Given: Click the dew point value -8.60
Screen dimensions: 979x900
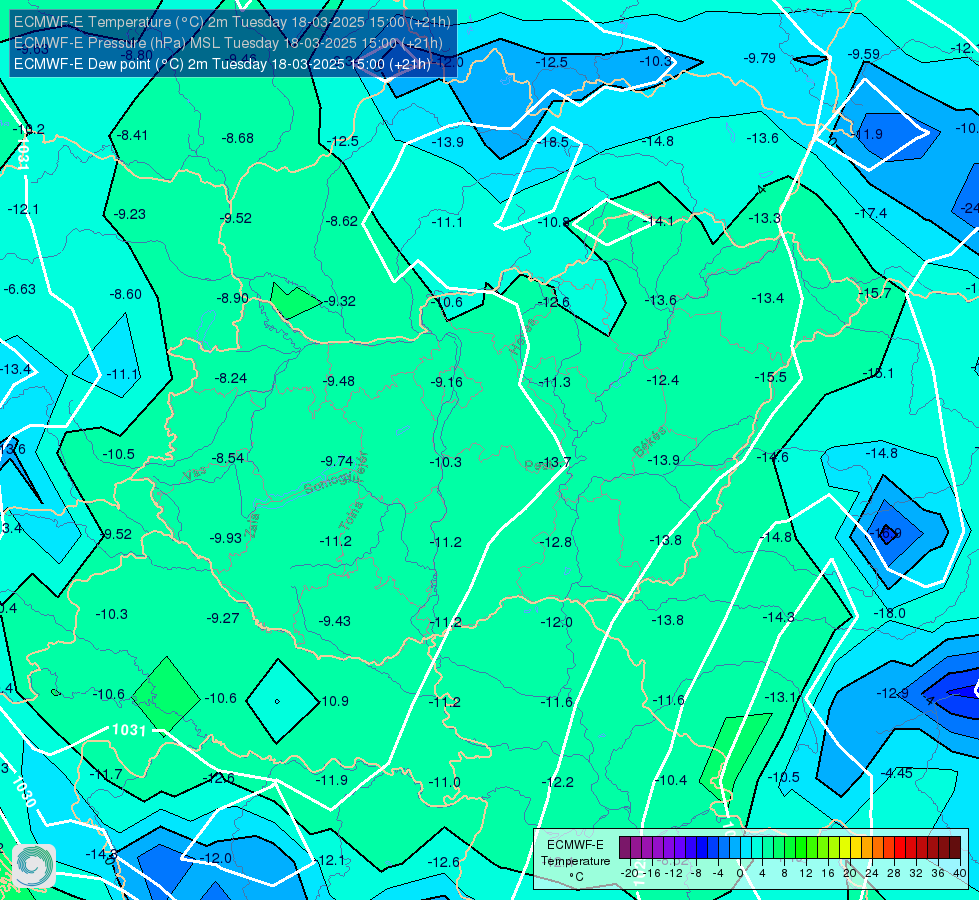Looking at the screenshot, I should [125, 294].
